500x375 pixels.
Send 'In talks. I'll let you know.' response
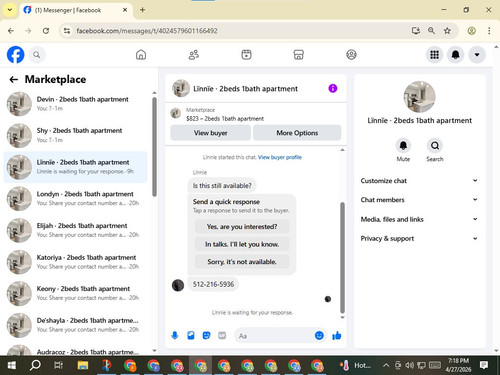242,244
